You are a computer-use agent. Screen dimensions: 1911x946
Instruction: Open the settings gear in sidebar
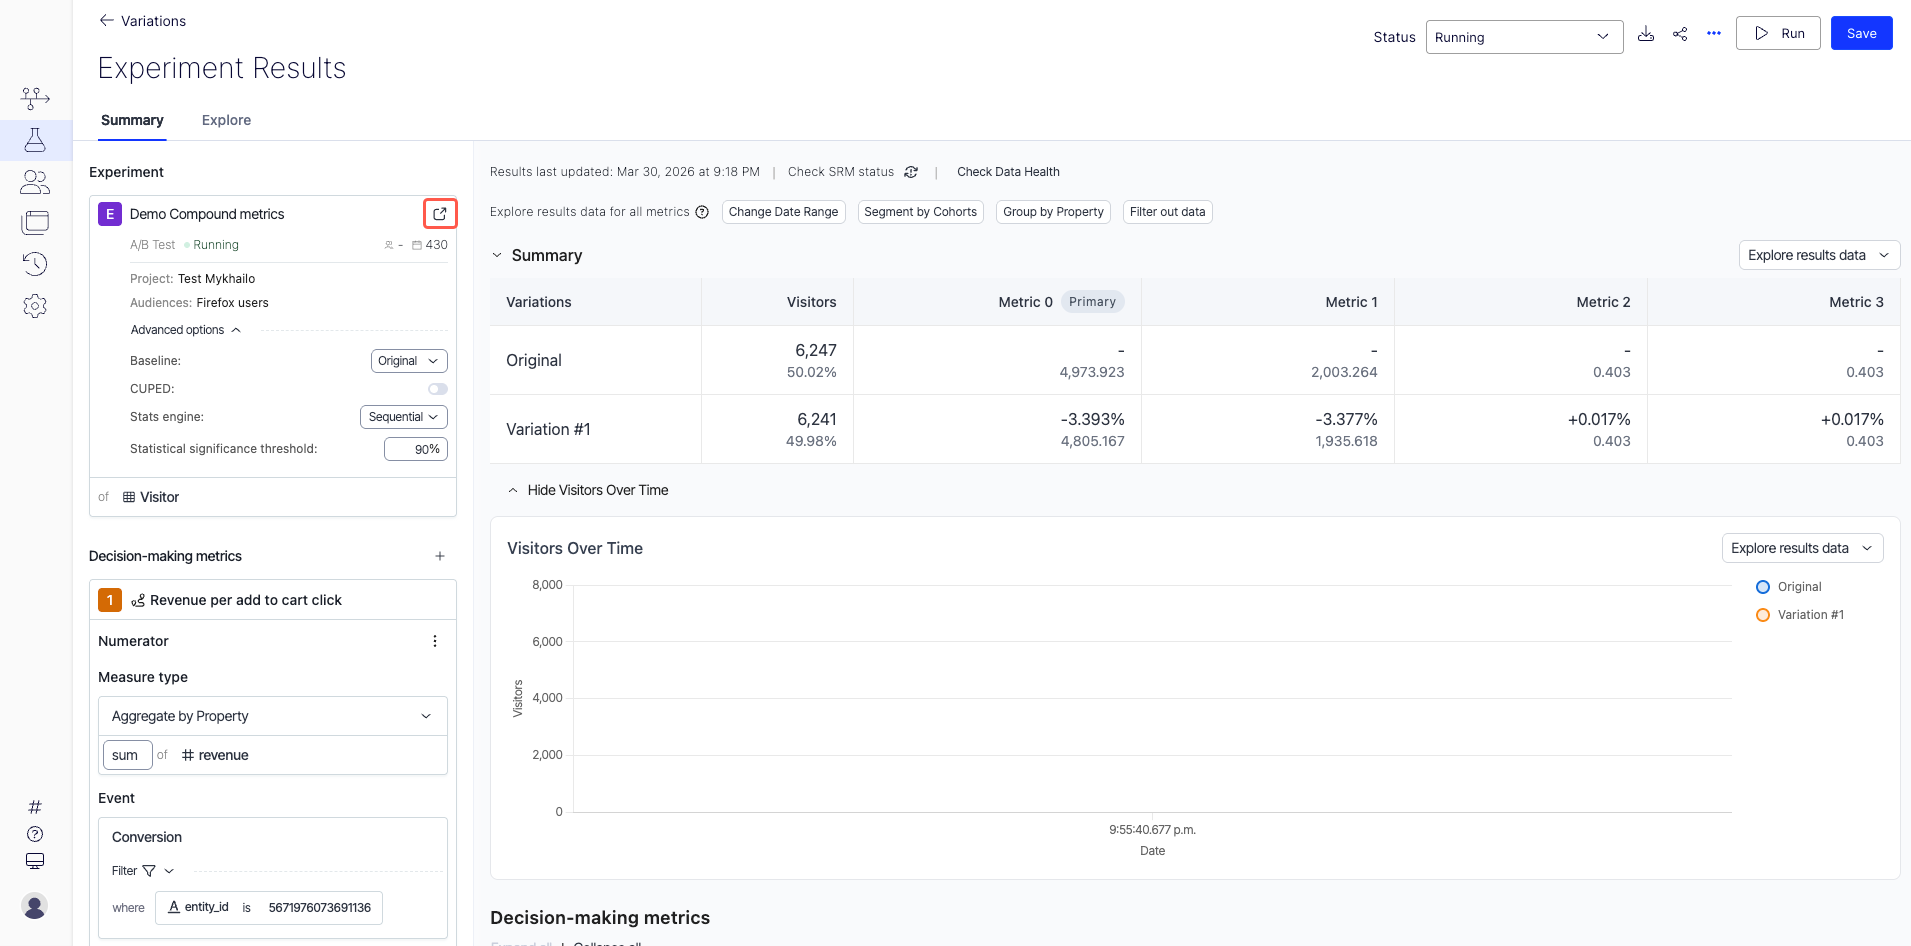tap(35, 306)
